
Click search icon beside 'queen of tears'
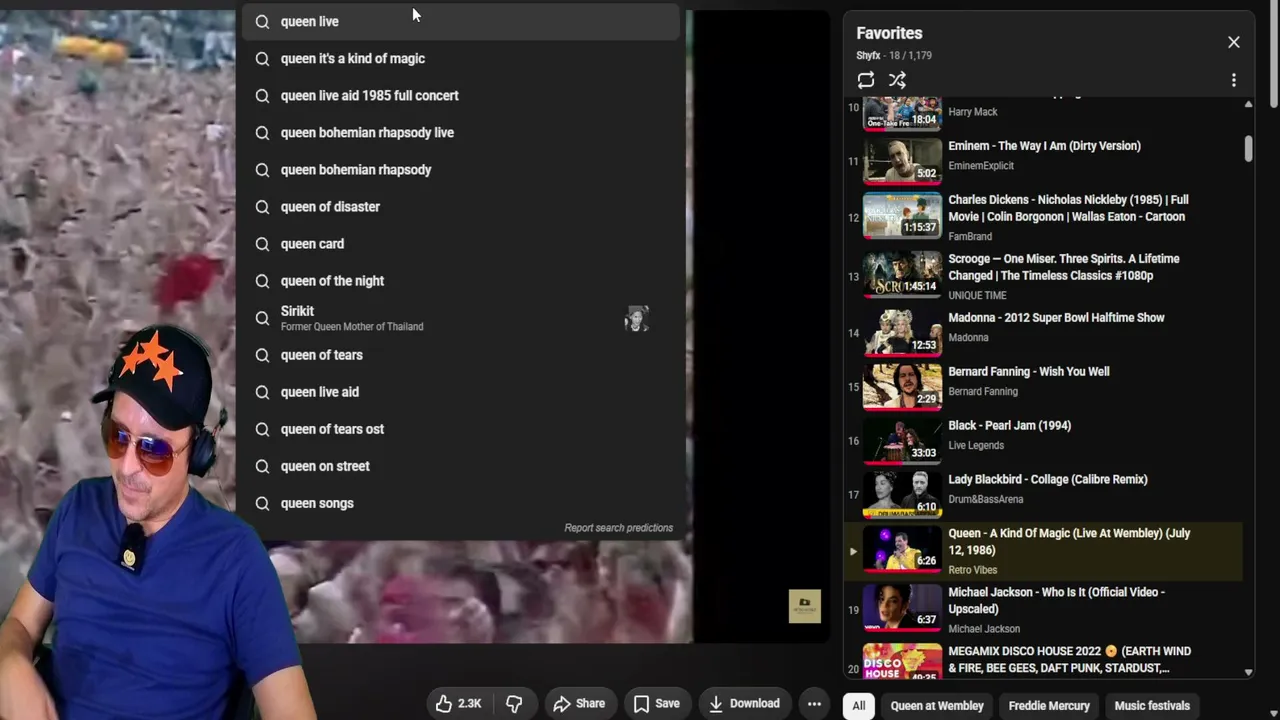coord(262,355)
